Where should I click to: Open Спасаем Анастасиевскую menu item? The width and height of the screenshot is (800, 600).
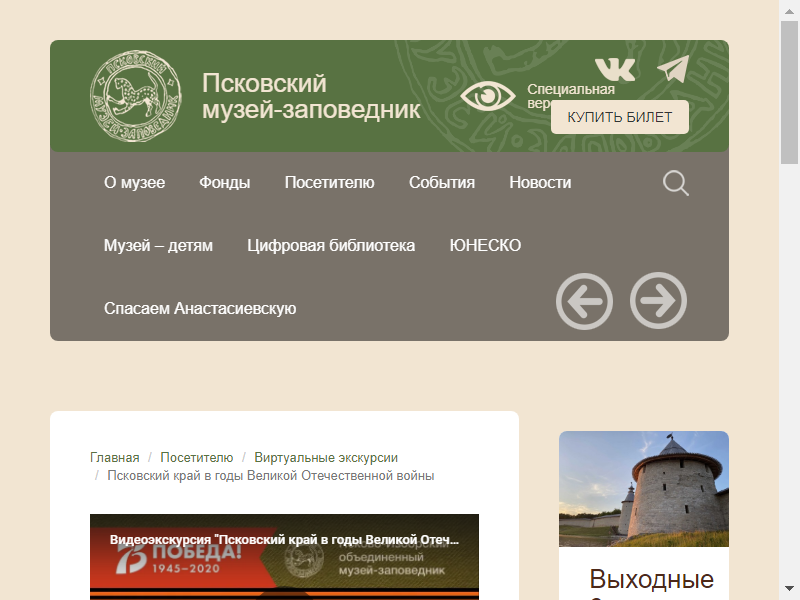click(x=200, y=309)
